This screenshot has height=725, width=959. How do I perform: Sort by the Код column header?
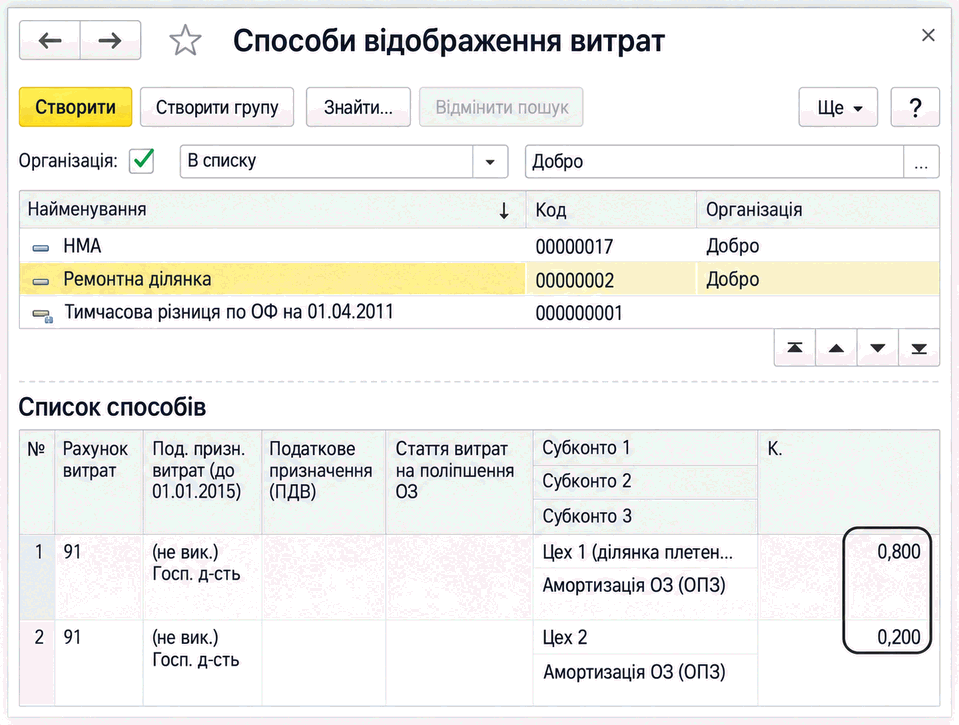point(611,210)
